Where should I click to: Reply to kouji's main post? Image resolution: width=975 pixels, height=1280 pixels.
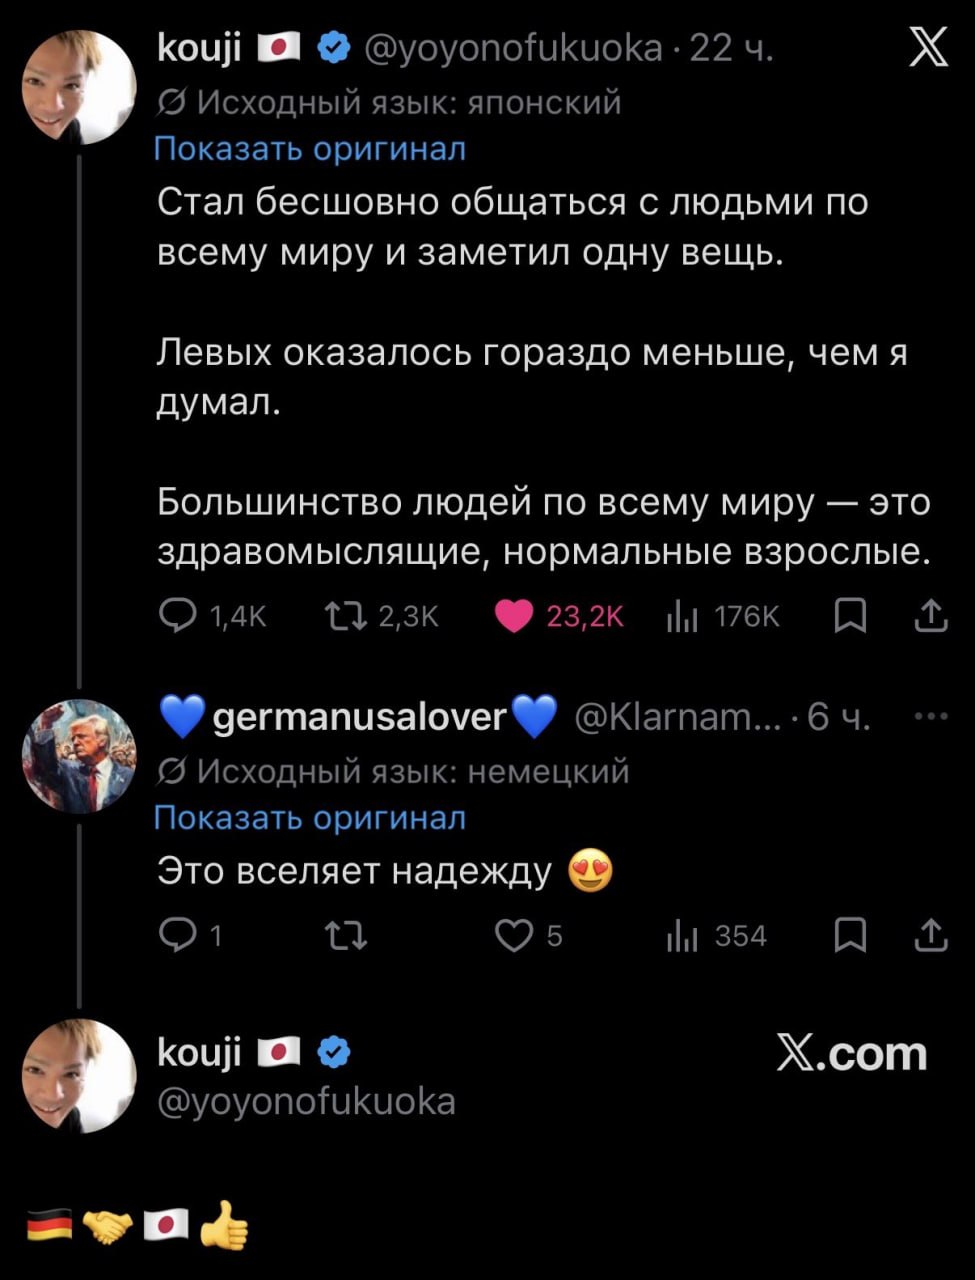[x=178, y=617]
